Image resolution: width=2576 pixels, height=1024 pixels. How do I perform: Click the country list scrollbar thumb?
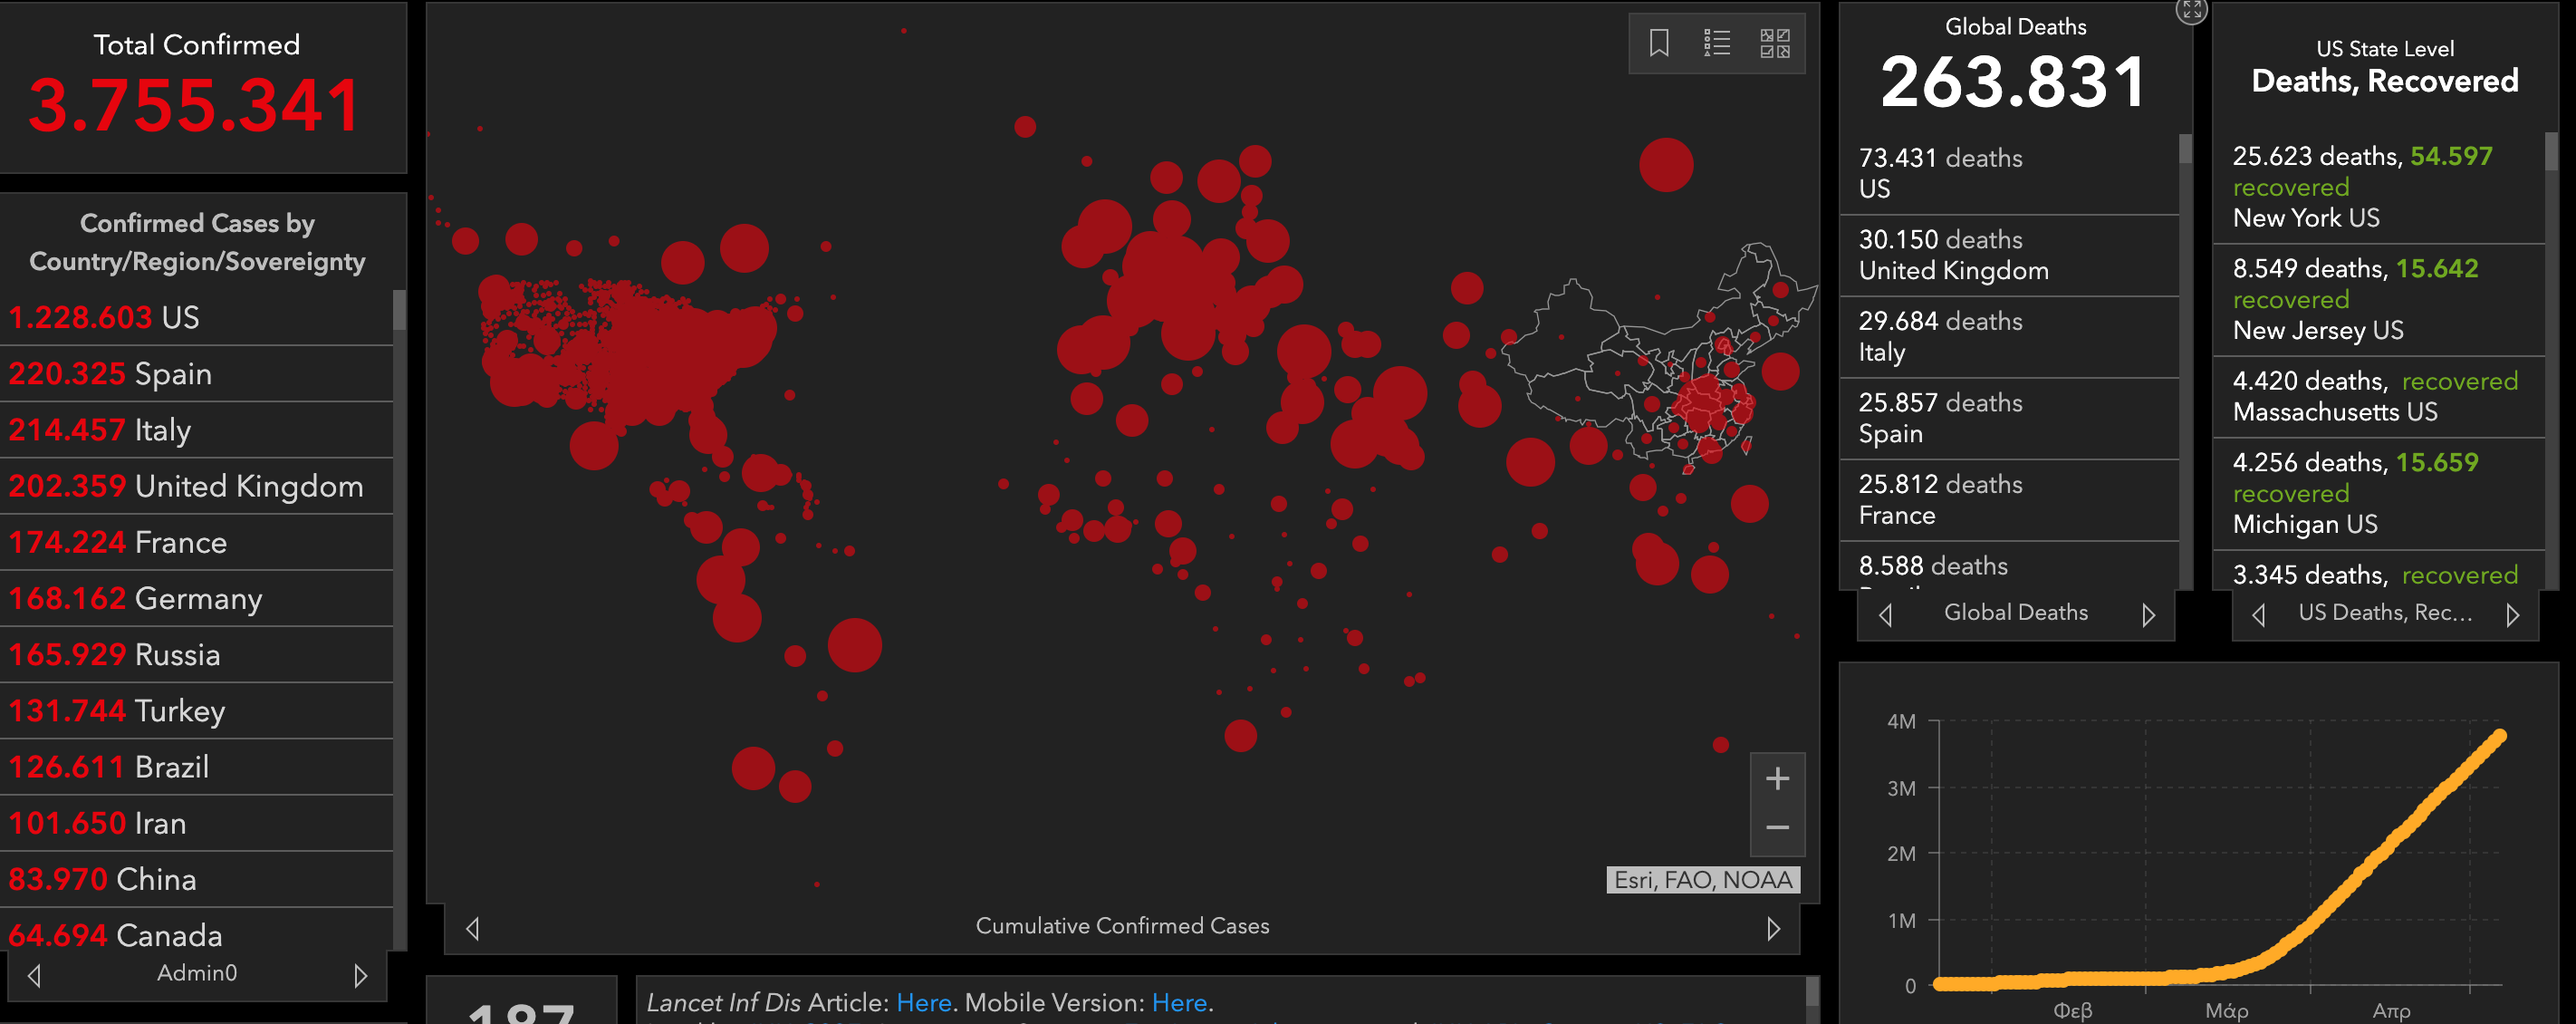coord(399,310)
